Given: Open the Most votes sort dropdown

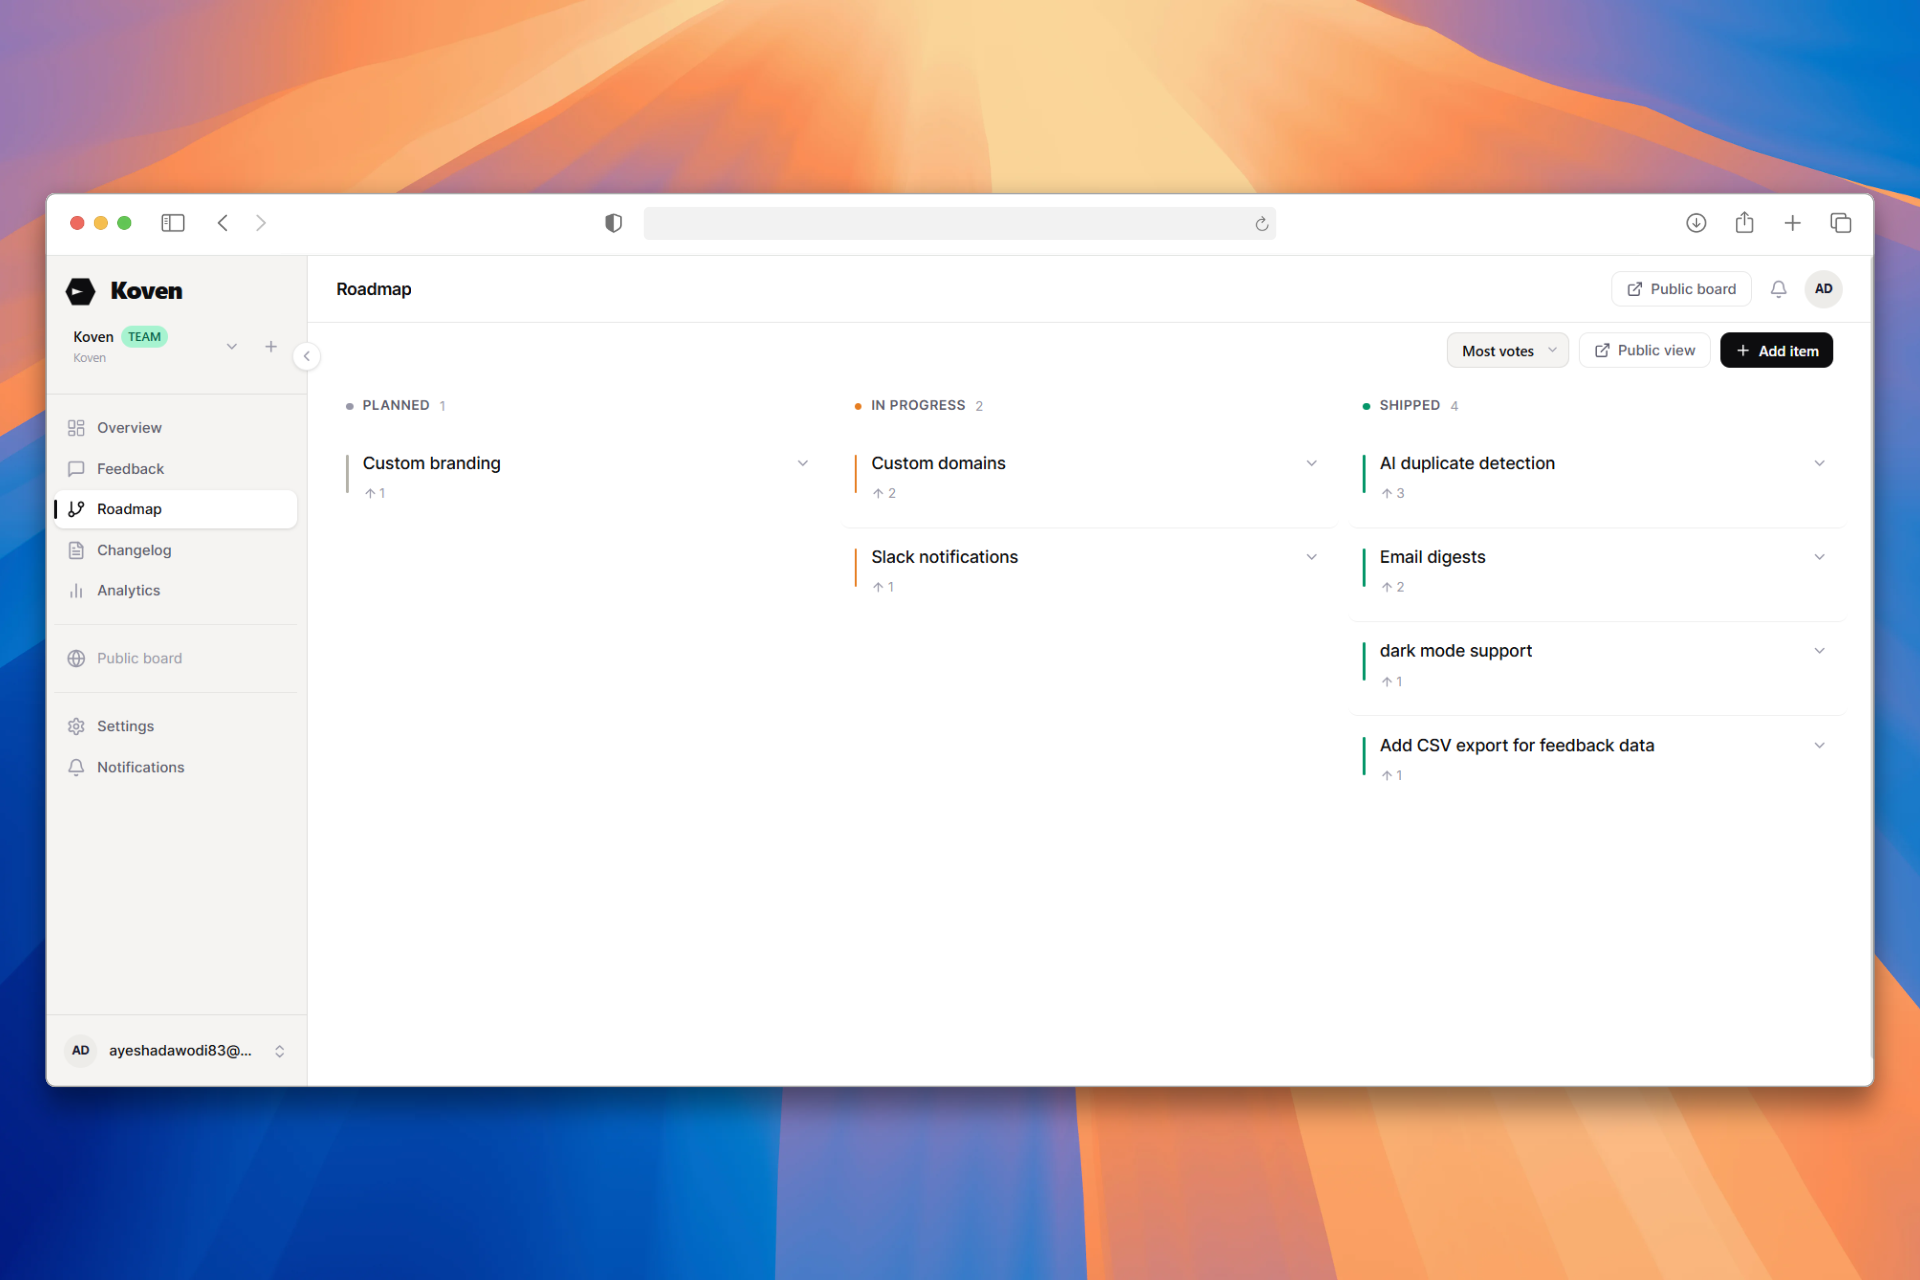Looking at the screenshot, I should click(x=1508, y=351).
